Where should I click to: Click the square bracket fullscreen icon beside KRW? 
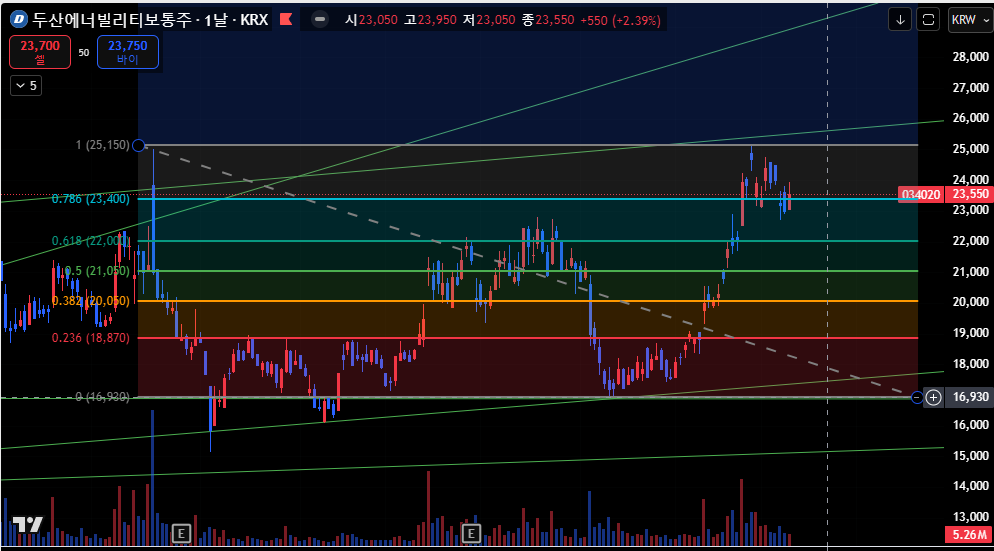pyautogui.click(x=928, y=20)
